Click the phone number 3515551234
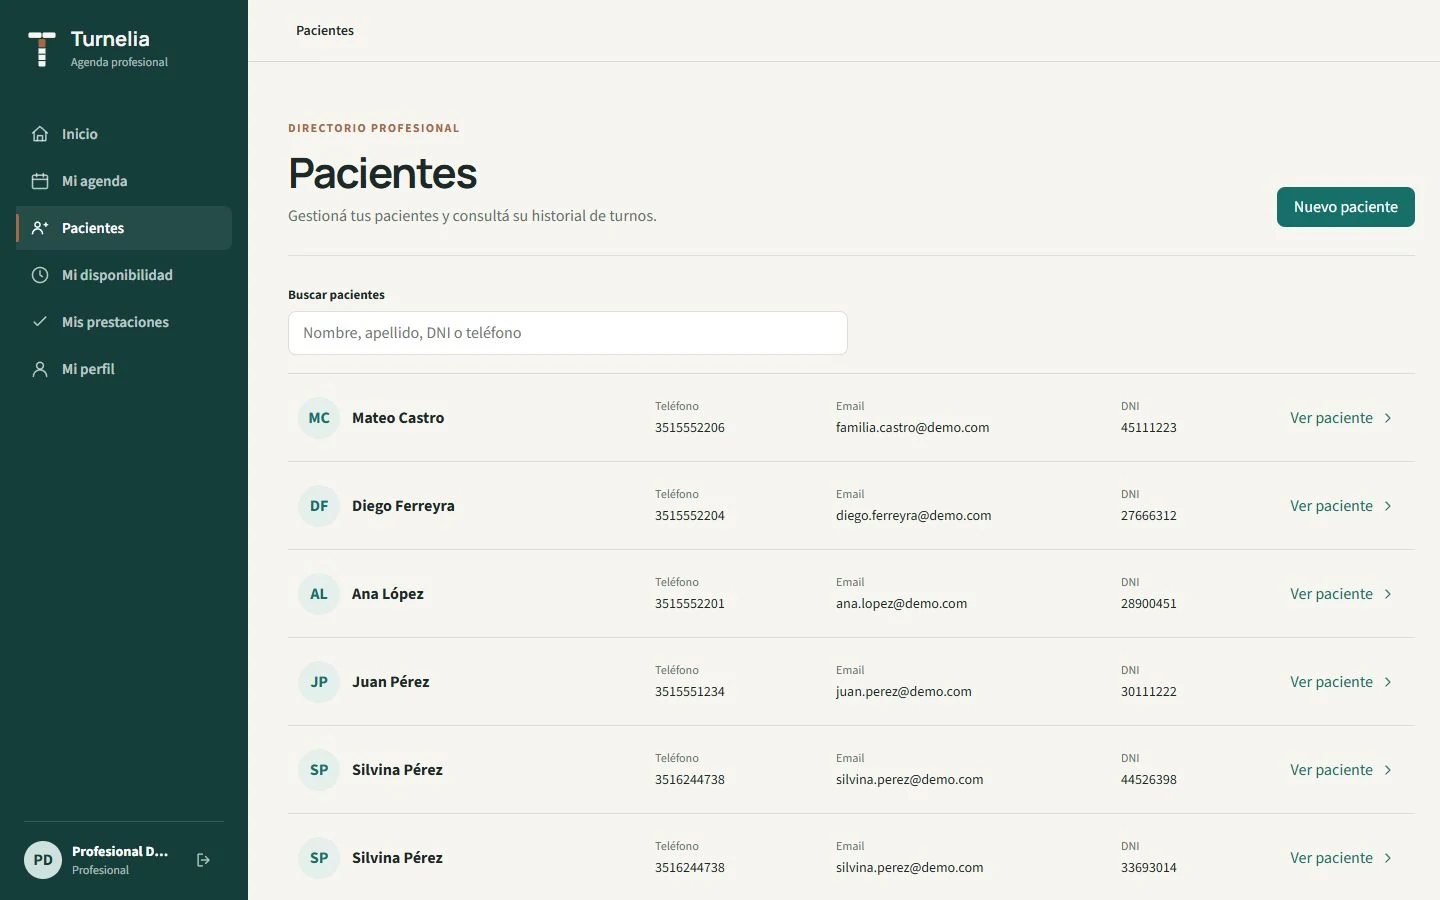The image size is (1440, 900). click(690, 692)
